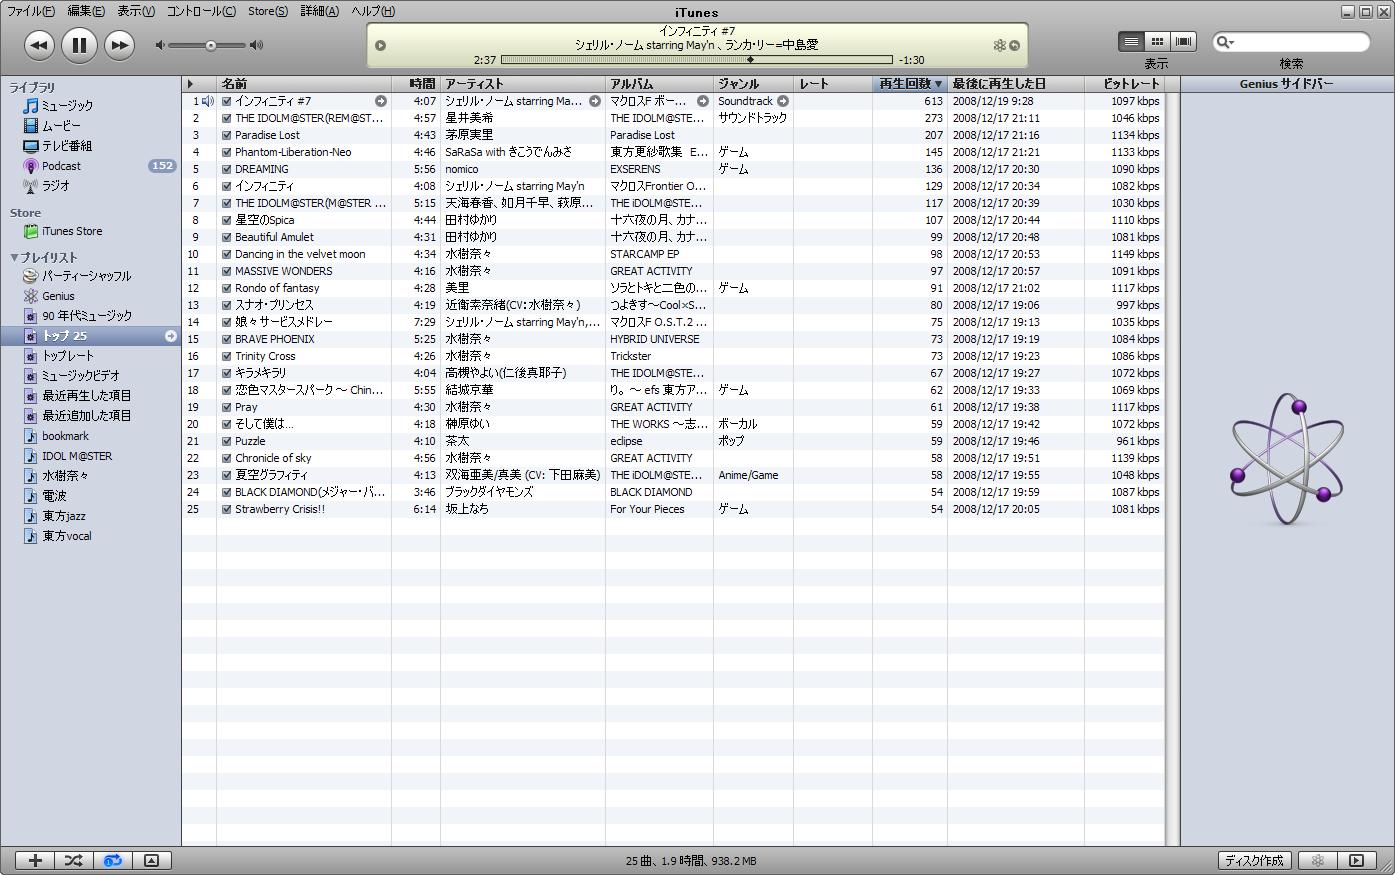Open the Genius playlist
The width and height of the screenshot is (1395, 875).
pos(58,296)
